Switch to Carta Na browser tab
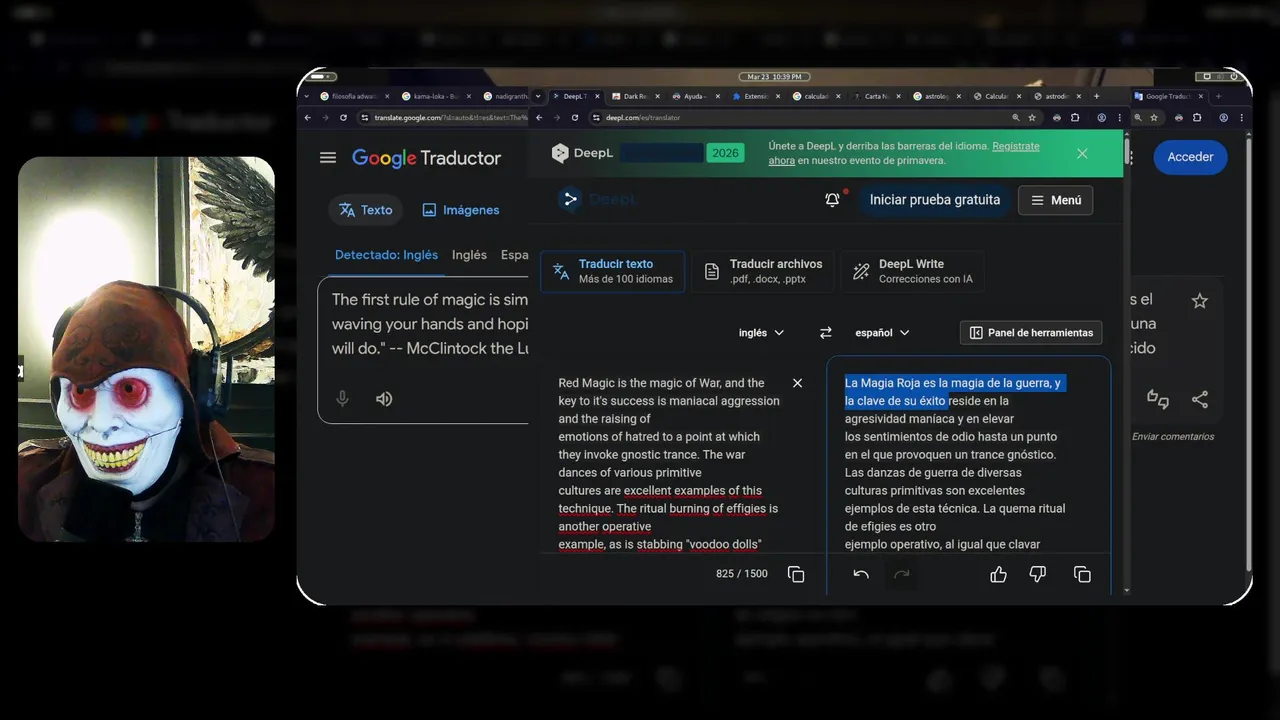The height and width of the screenshot is (720, 1280). pyautogui.click(x=876, y=96)
